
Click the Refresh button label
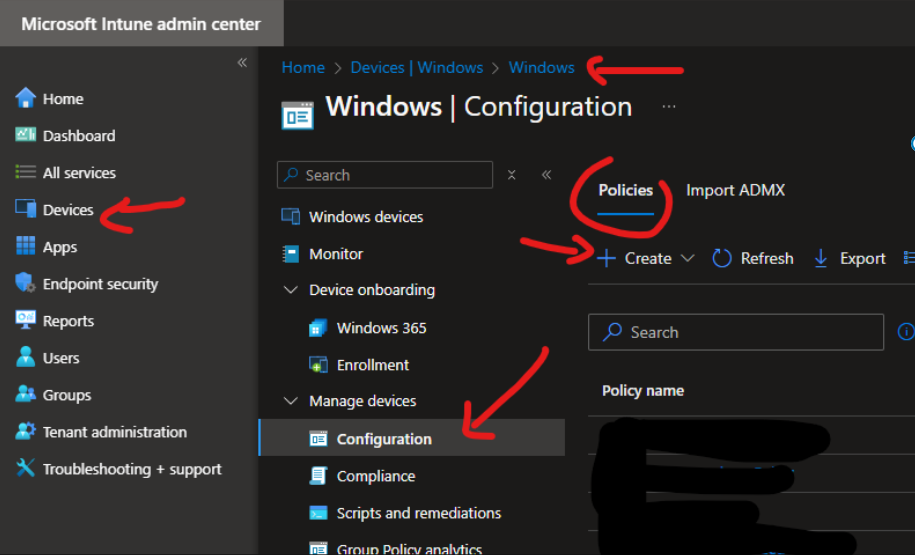pos(767,258)
